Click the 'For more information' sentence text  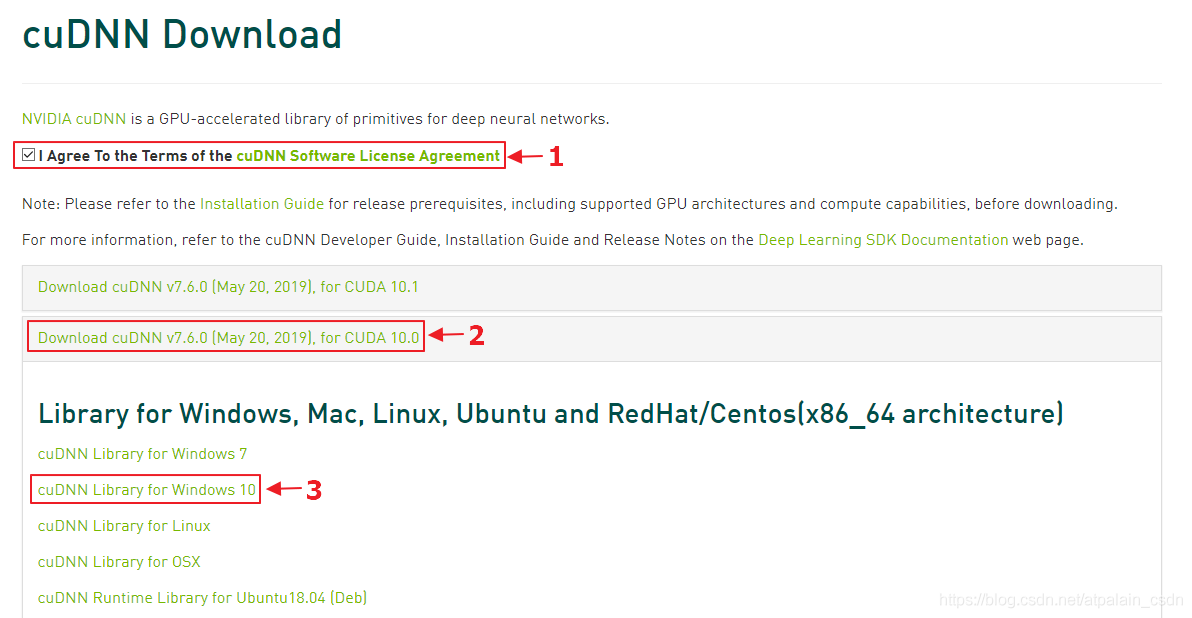click(x=553, y=239)
